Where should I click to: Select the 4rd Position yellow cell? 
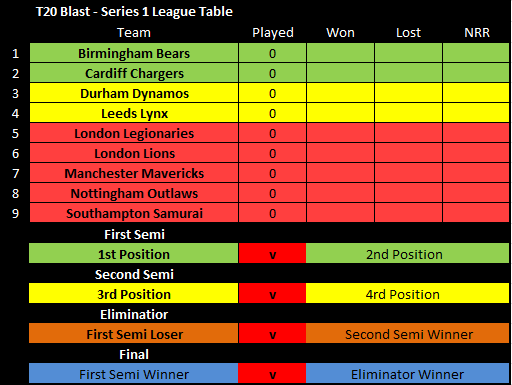(x=407, y=293)
